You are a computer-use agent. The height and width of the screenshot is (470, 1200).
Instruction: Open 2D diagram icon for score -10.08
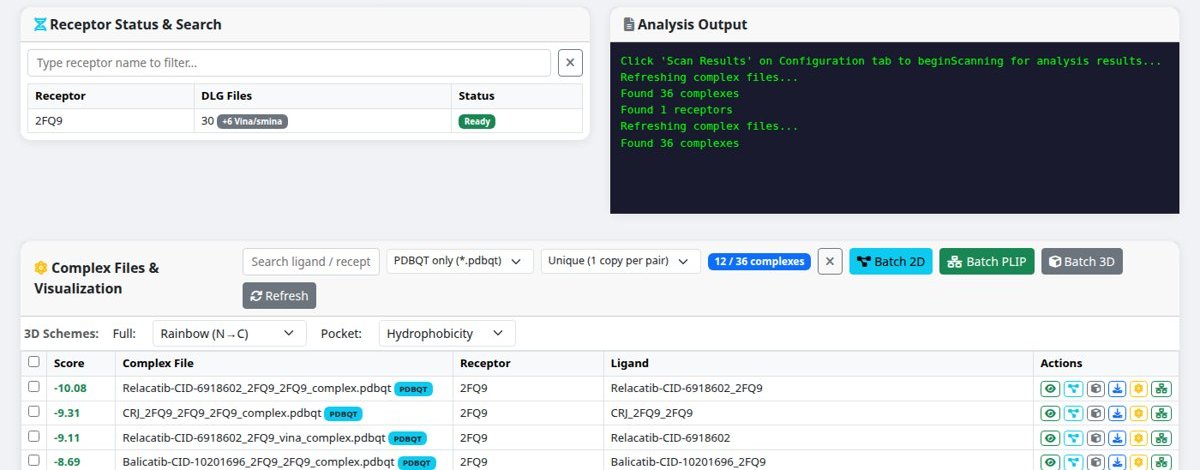tap(1073, 389)
